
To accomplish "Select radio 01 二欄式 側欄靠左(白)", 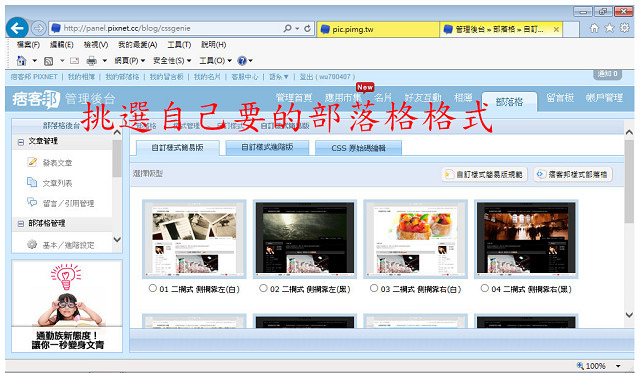I will pyautogui.click(x=153, y=288).
